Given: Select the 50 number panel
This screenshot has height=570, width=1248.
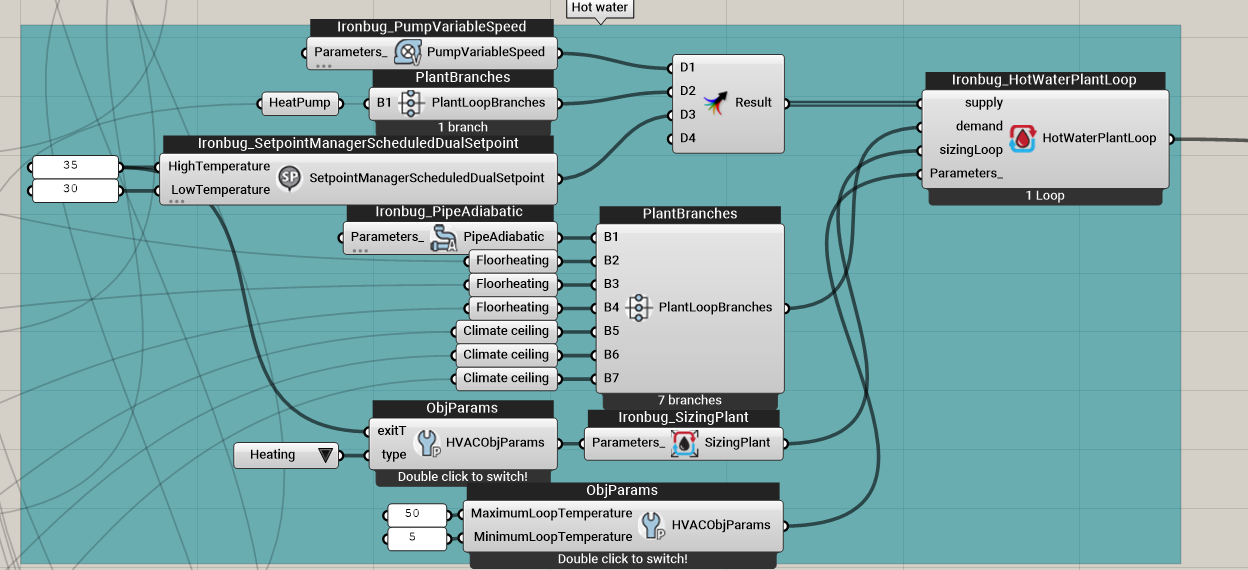Looking at the screenshot, I should click(415, 514).
